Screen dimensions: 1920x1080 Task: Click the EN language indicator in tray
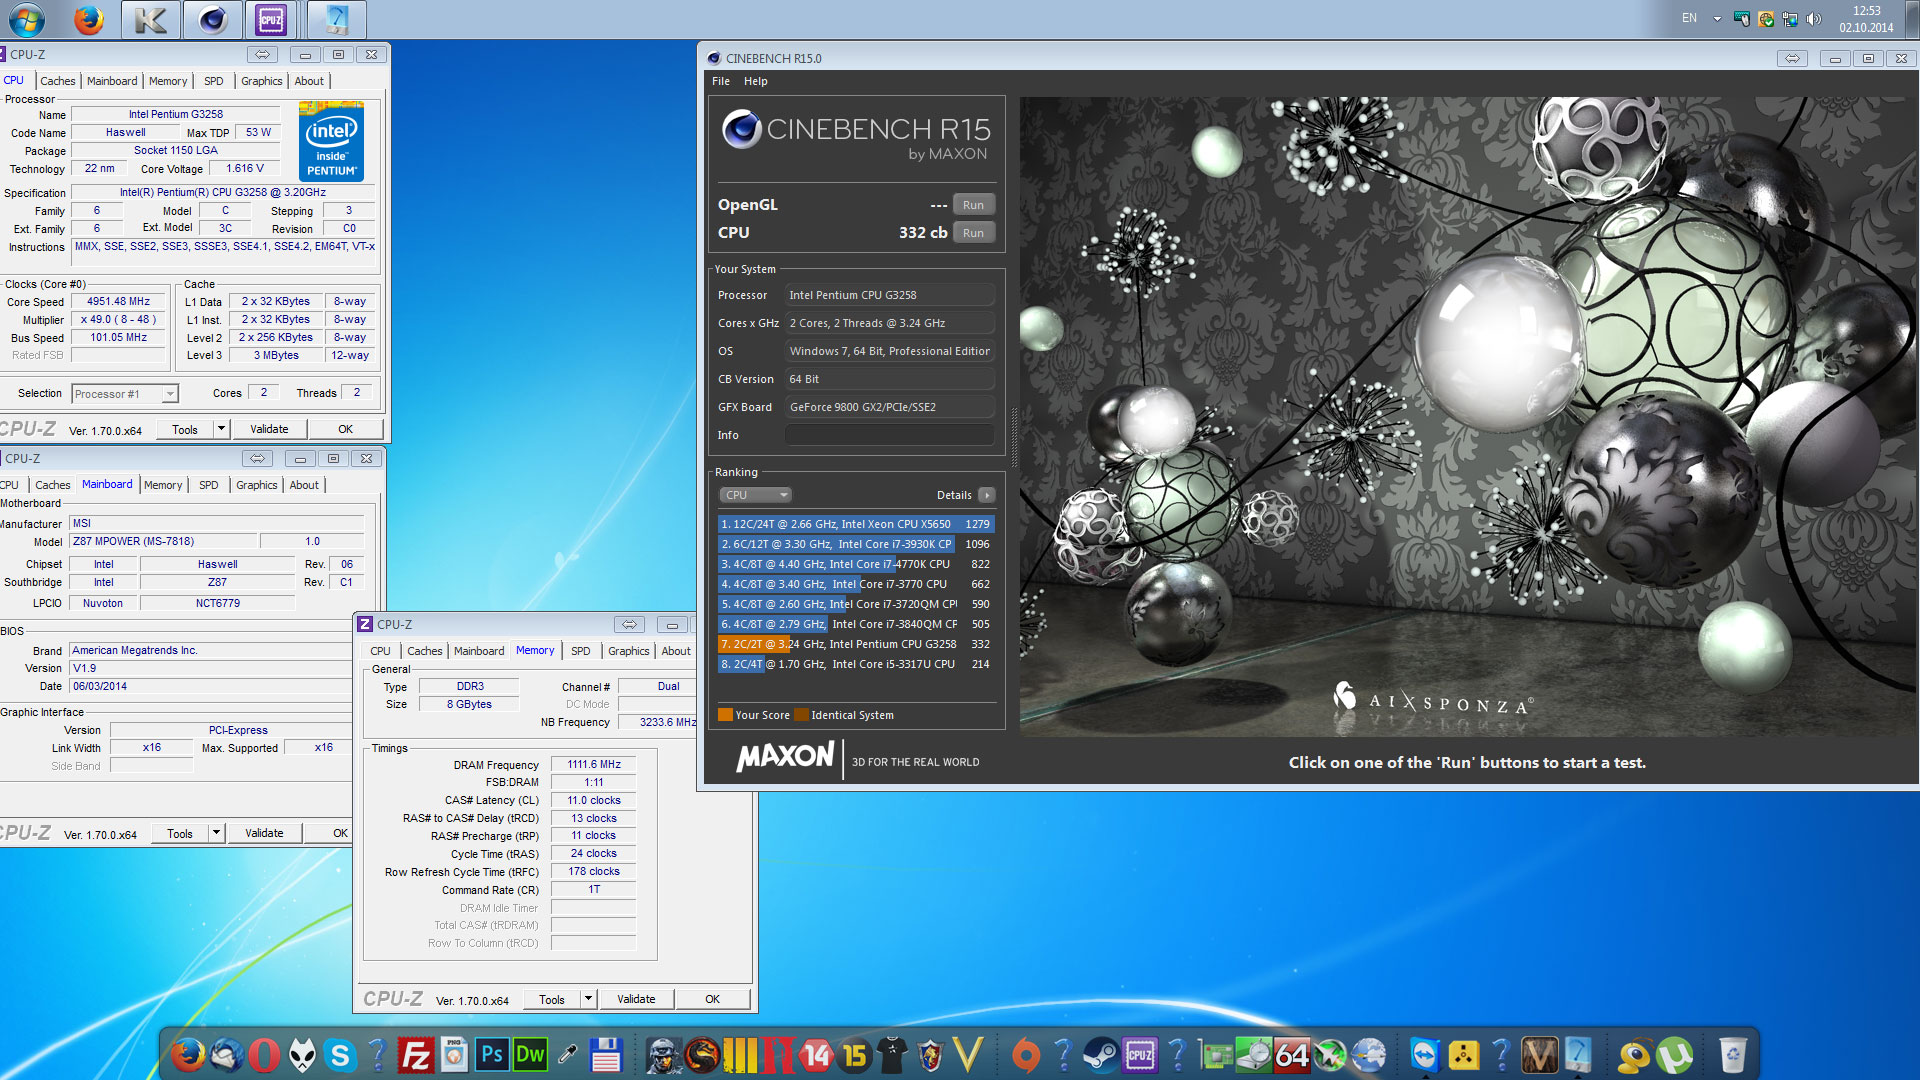tap(1689, 18)
